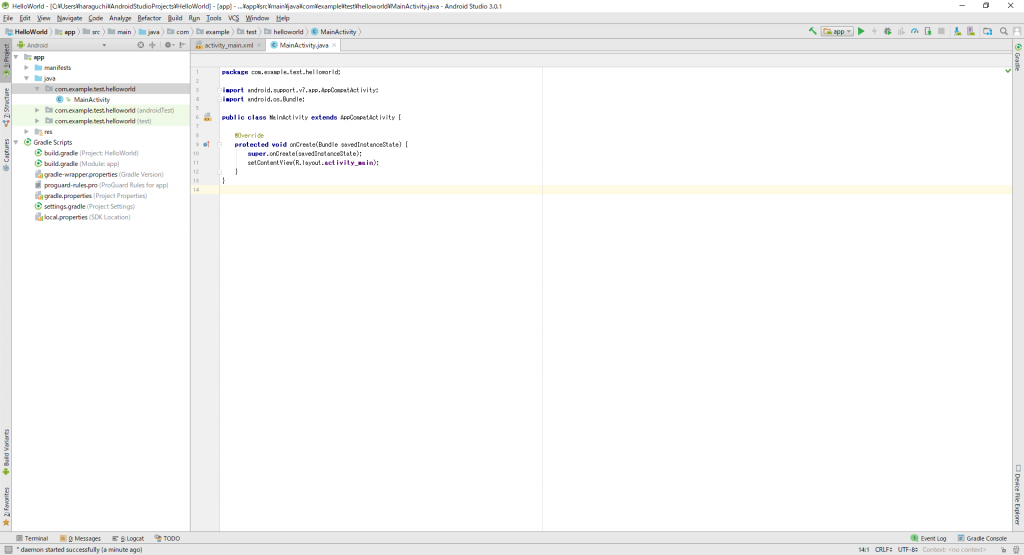Open the Android view selector dropdown
The height and width of the screenshot is (555, 1024).
62,45
